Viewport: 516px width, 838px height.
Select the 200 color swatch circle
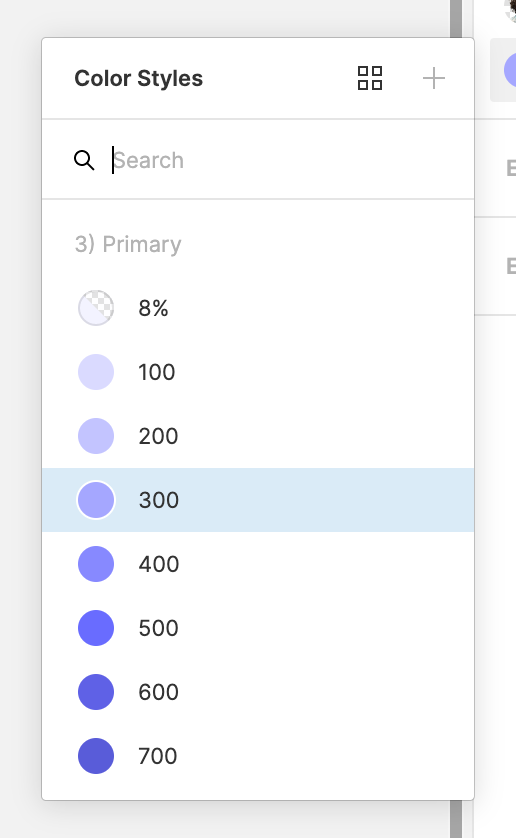point(96,436)
